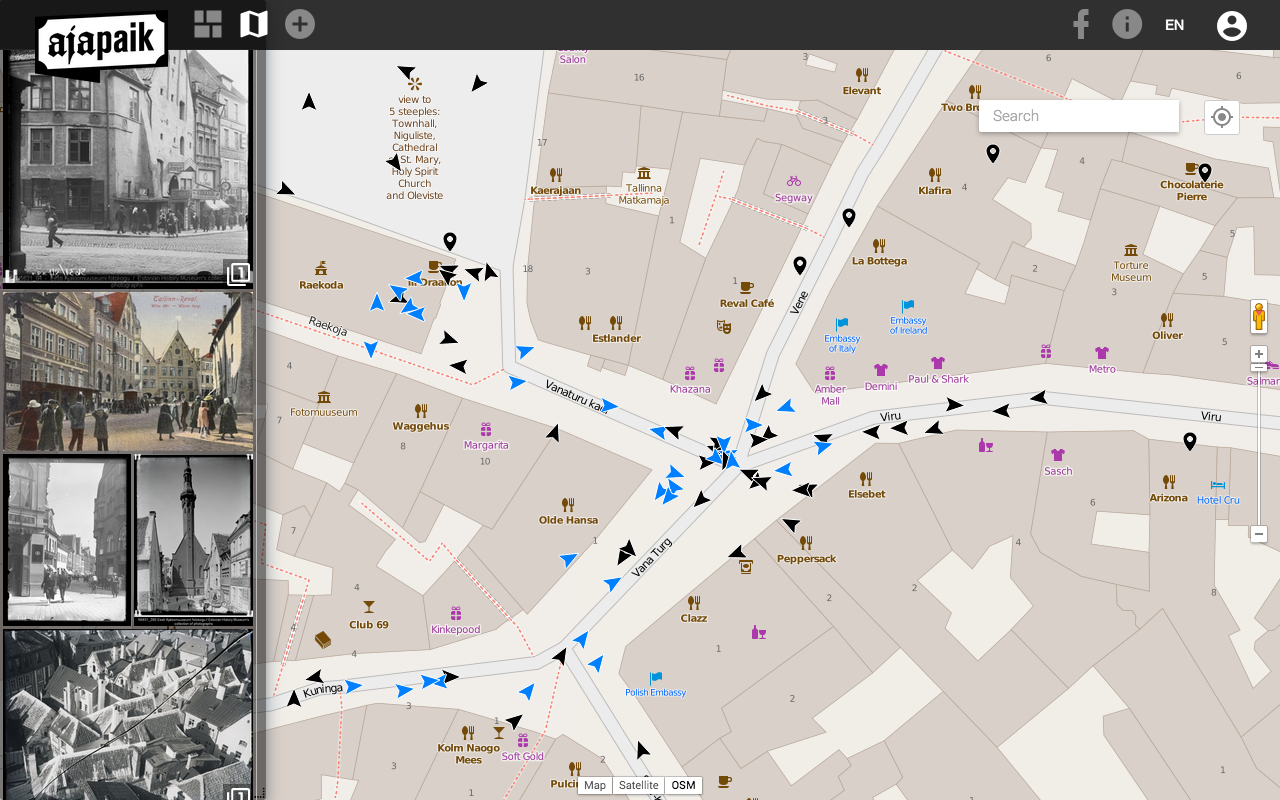This screenshot has height=800, width=1280.
Task: Click the Olde Hansa restaurant icon
Action: tap(568, 505)
